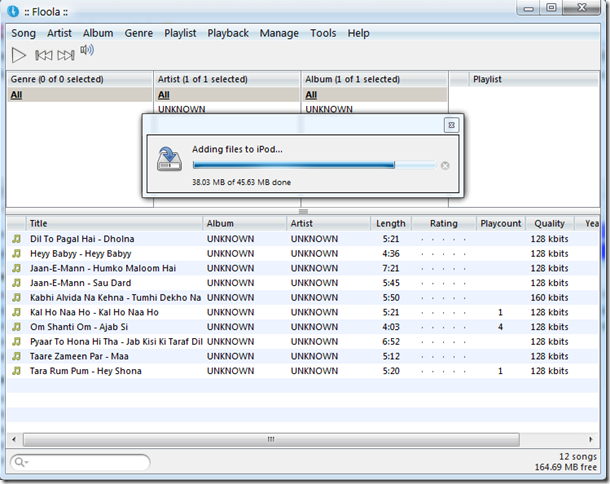610x484 pixels.
Task: Click the note icon of Dil To Pagal Hai
Action: click(x=16, y=238)
